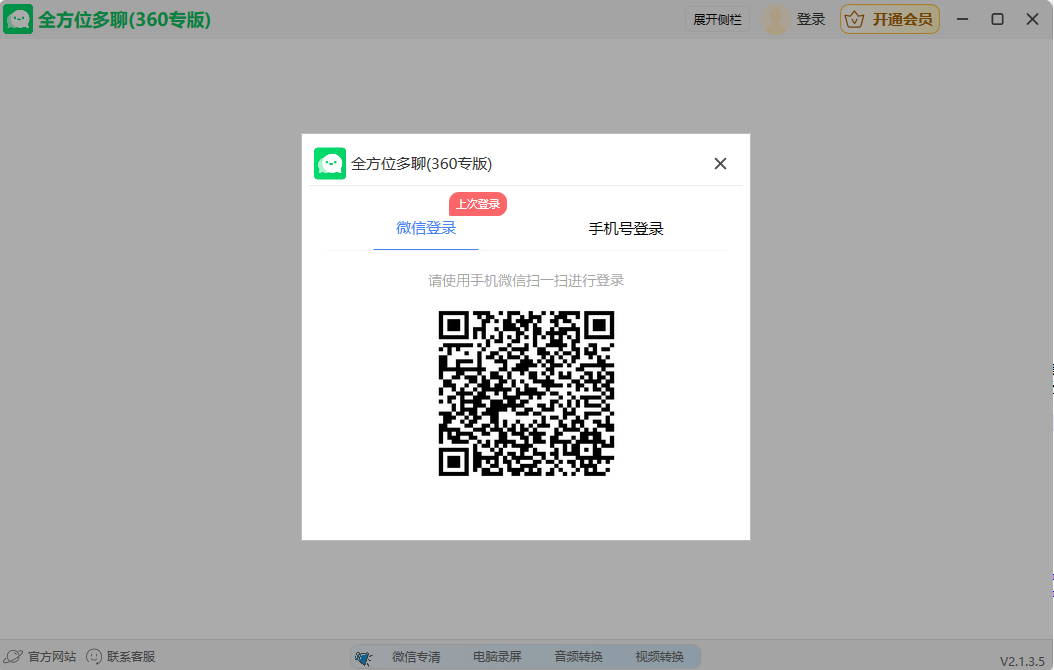Image resolution: width=1054 pixels, height=670 pixels.
Task: Switch to 手机号登录 tab
Action: (626, 229)
